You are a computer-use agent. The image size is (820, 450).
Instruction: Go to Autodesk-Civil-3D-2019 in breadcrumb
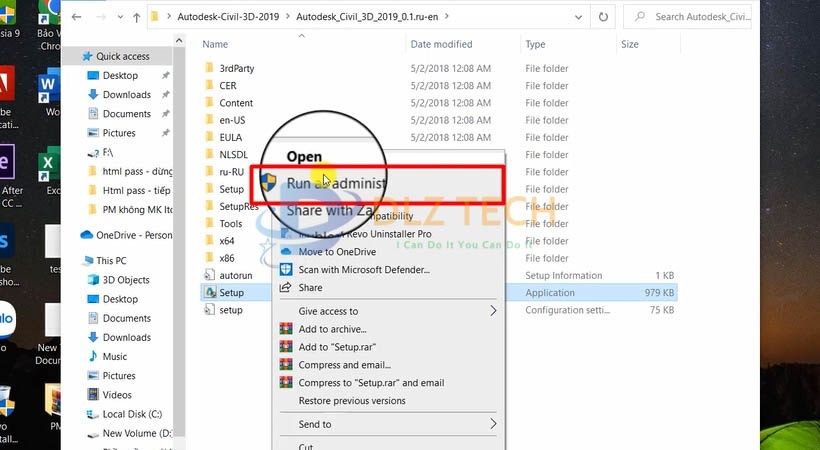point(228,17)
